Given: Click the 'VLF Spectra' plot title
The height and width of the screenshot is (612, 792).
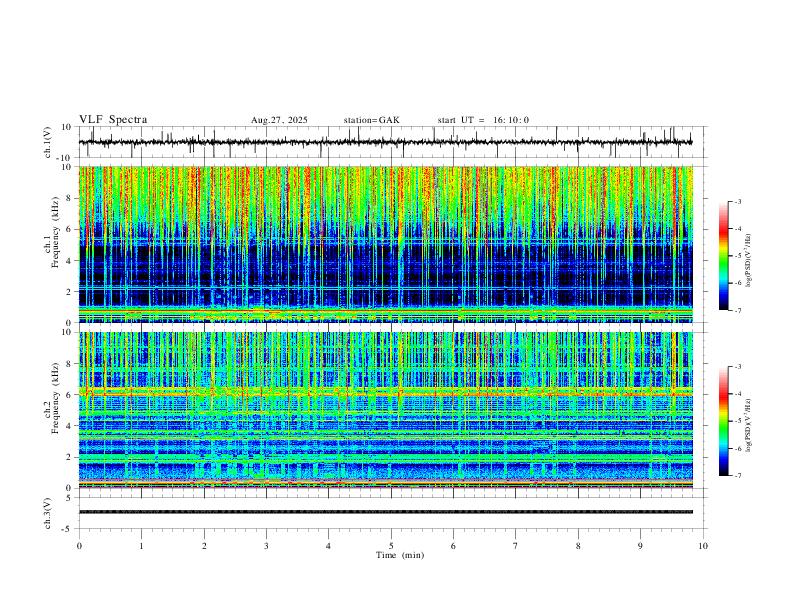Looking at the screenshot, I should [113, 120].
